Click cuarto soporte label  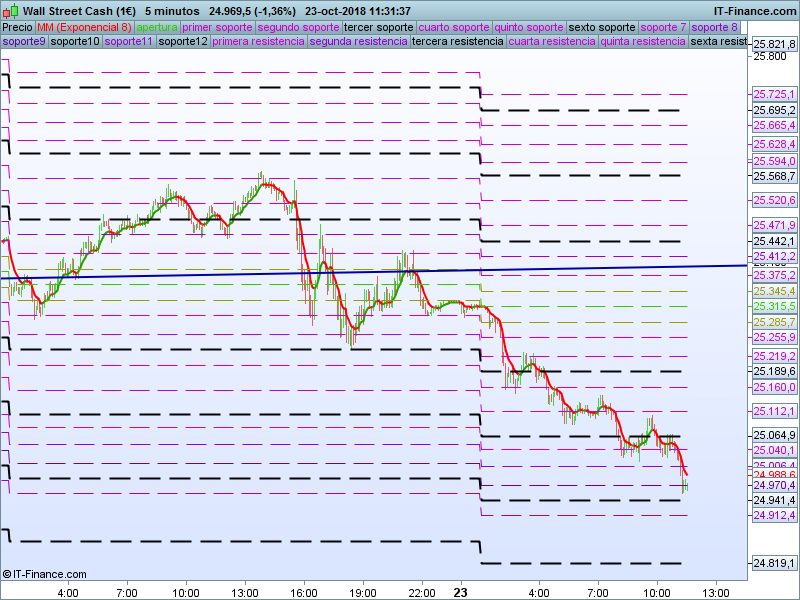454,27
